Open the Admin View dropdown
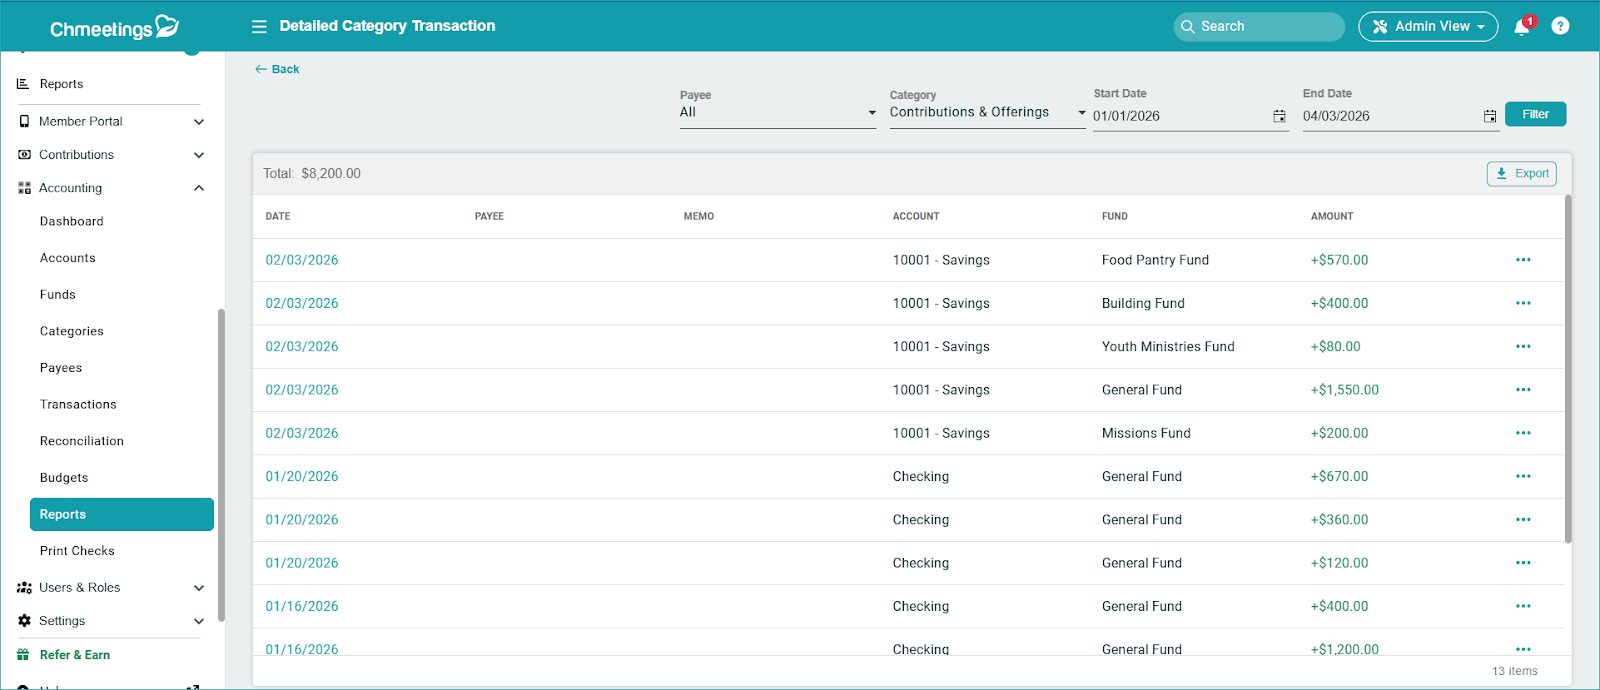Screen dimensions: 1600x690 1427,27
